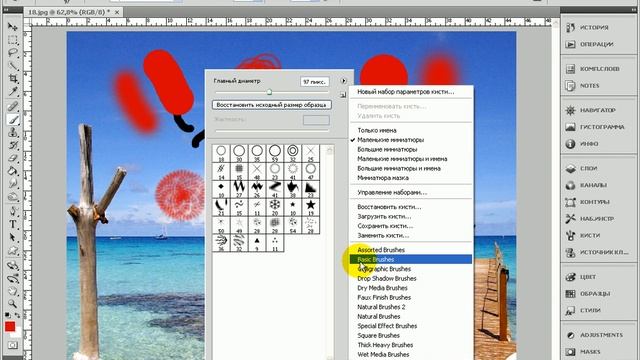Screen dimensions: 640x360
Task: Toggle Quick Mask mode at toolbar bottom
Action: [13, 345]
